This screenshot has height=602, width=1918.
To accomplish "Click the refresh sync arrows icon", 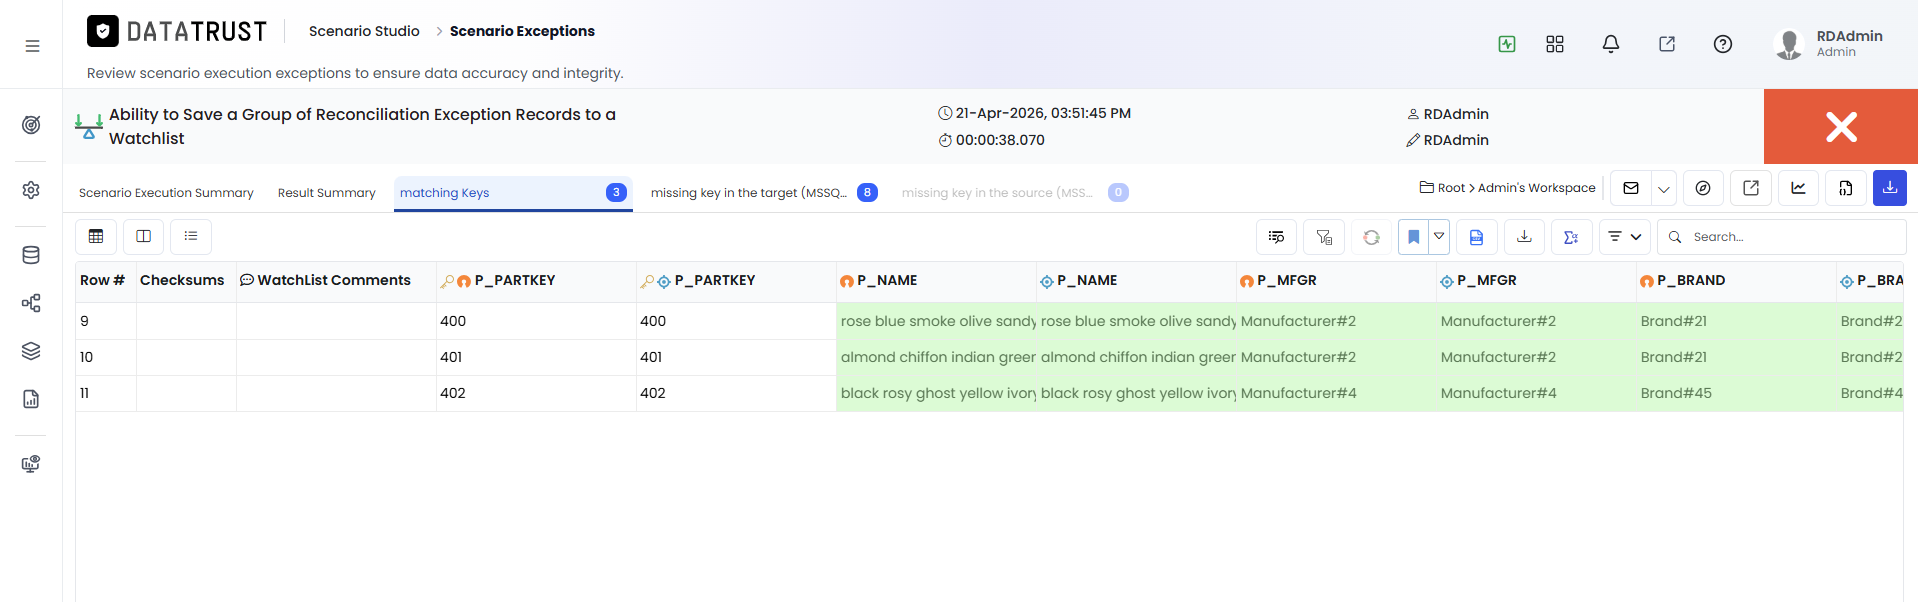I will (1371, 237).
